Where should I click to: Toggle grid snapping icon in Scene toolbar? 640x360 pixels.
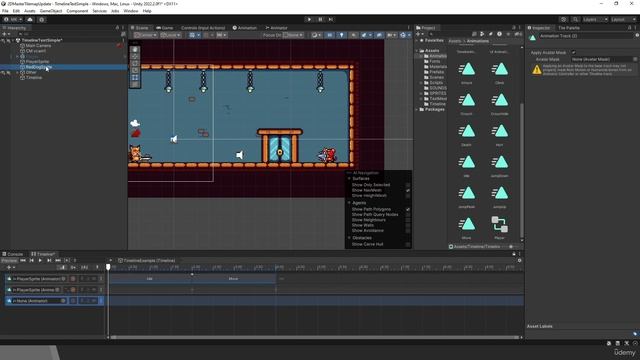tap(192, 35)
